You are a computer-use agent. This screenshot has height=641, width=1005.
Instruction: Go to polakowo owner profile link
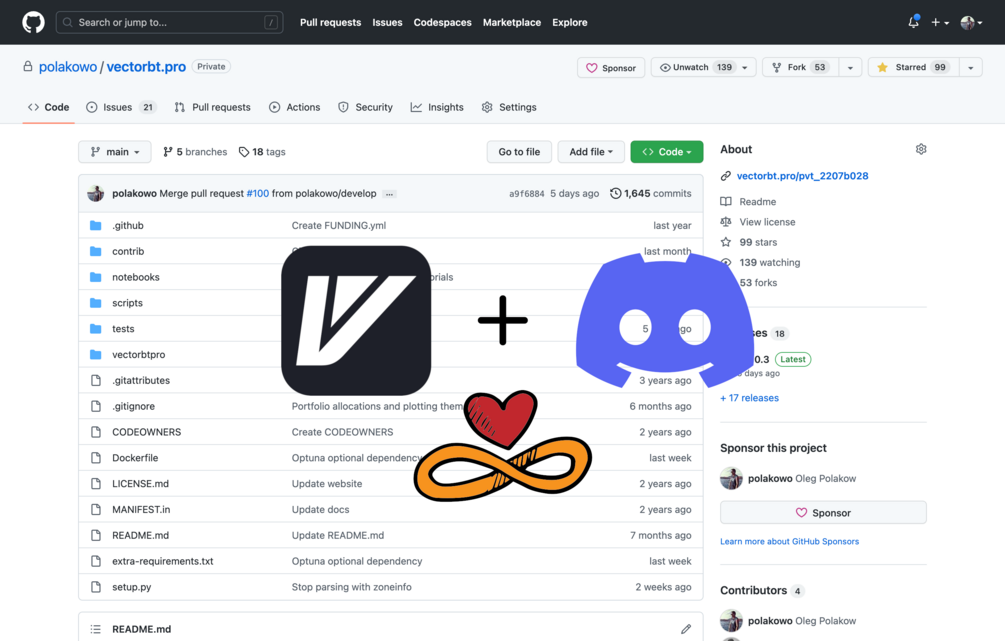(68, 67)
